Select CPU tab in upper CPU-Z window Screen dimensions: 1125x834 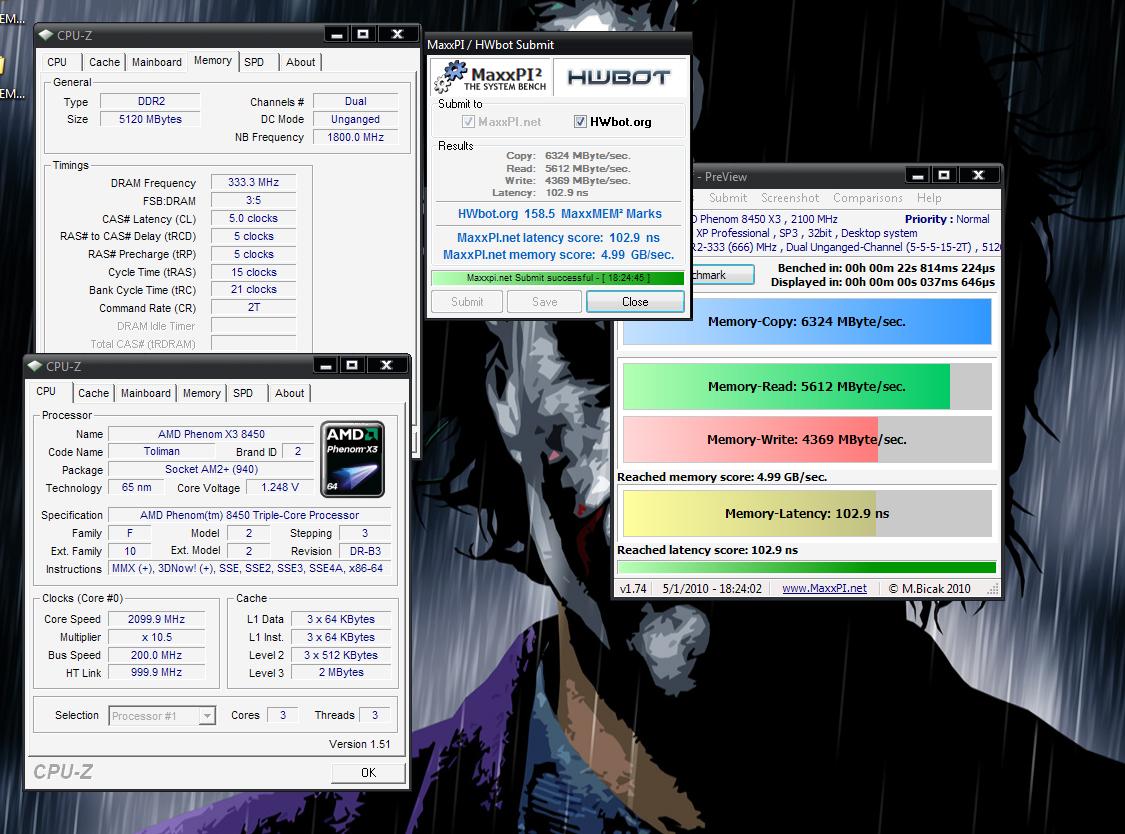click(57, 62)
